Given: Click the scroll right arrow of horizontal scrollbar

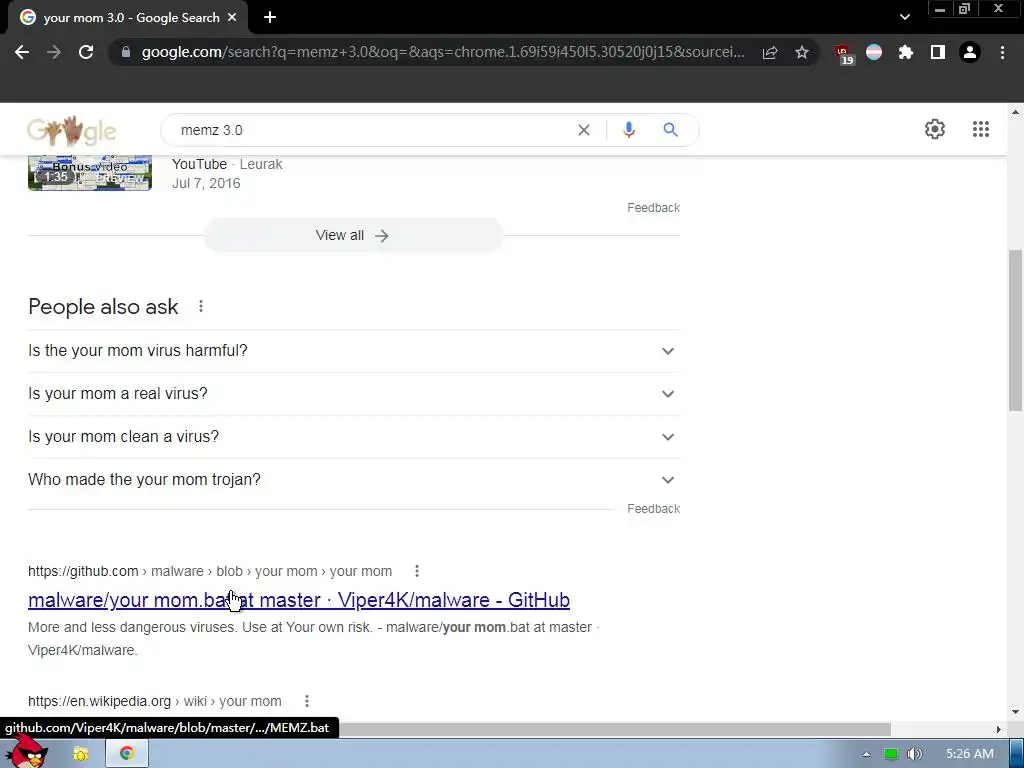Looking at the screenshot, I should coord(999,729).
